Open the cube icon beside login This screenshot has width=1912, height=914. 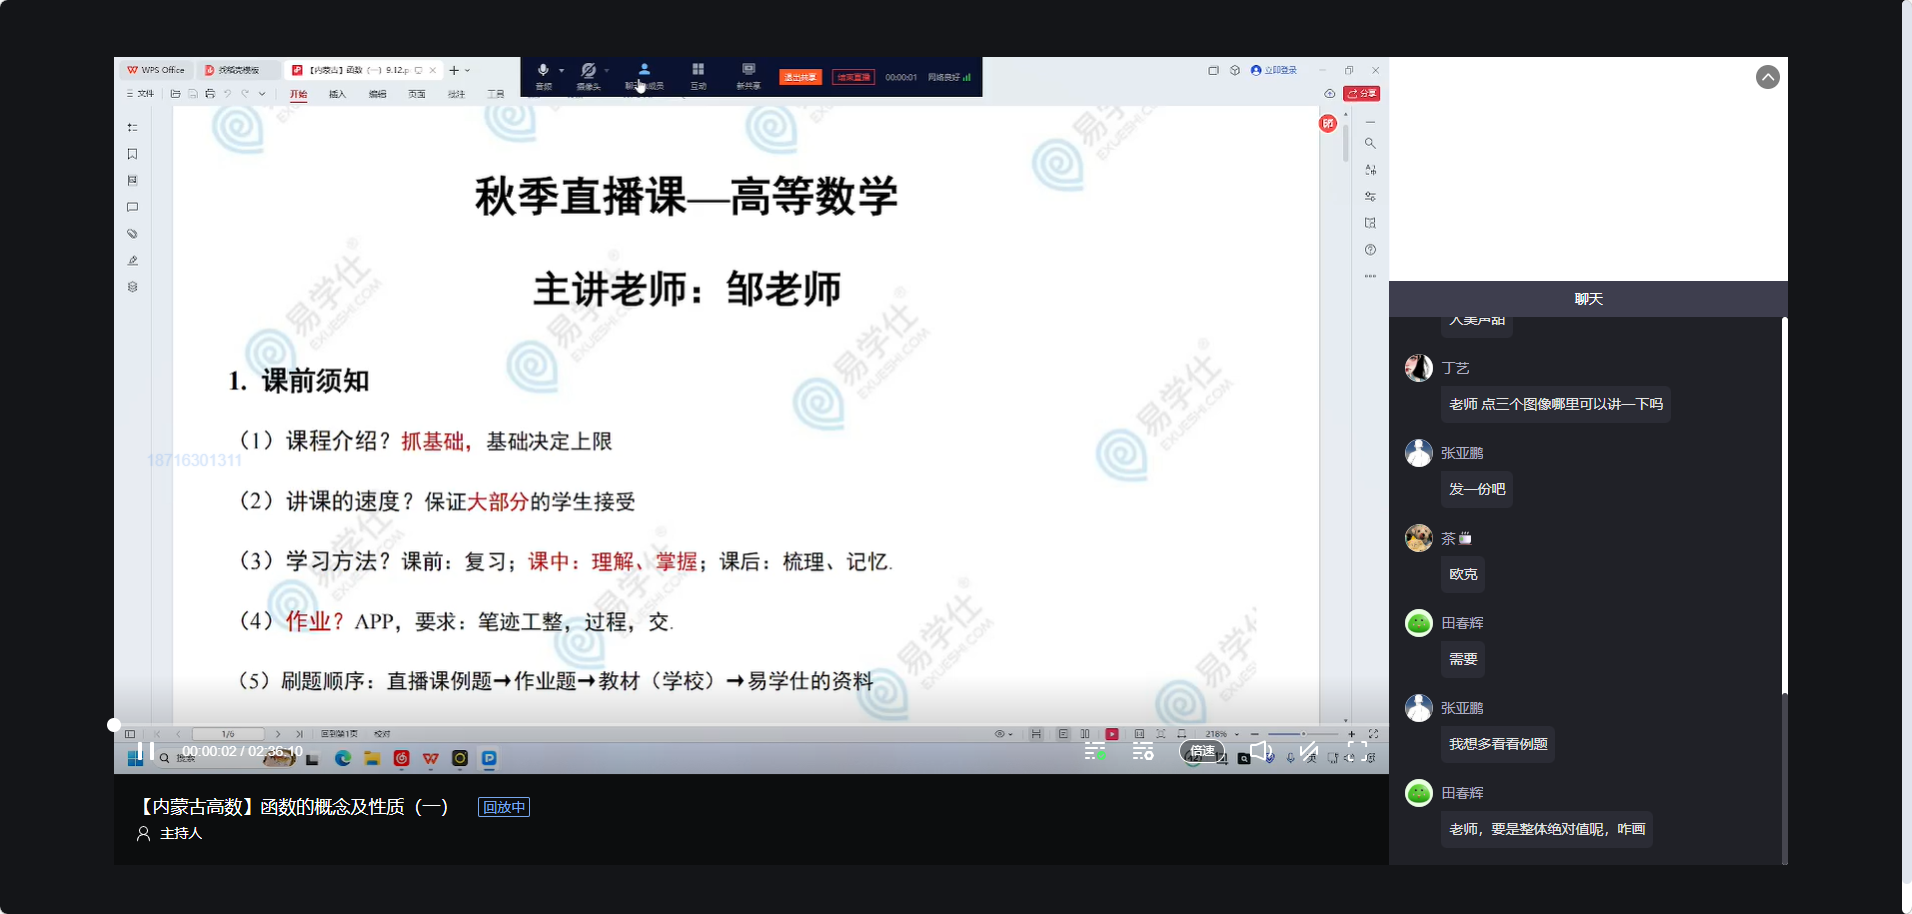(1235, 70)
